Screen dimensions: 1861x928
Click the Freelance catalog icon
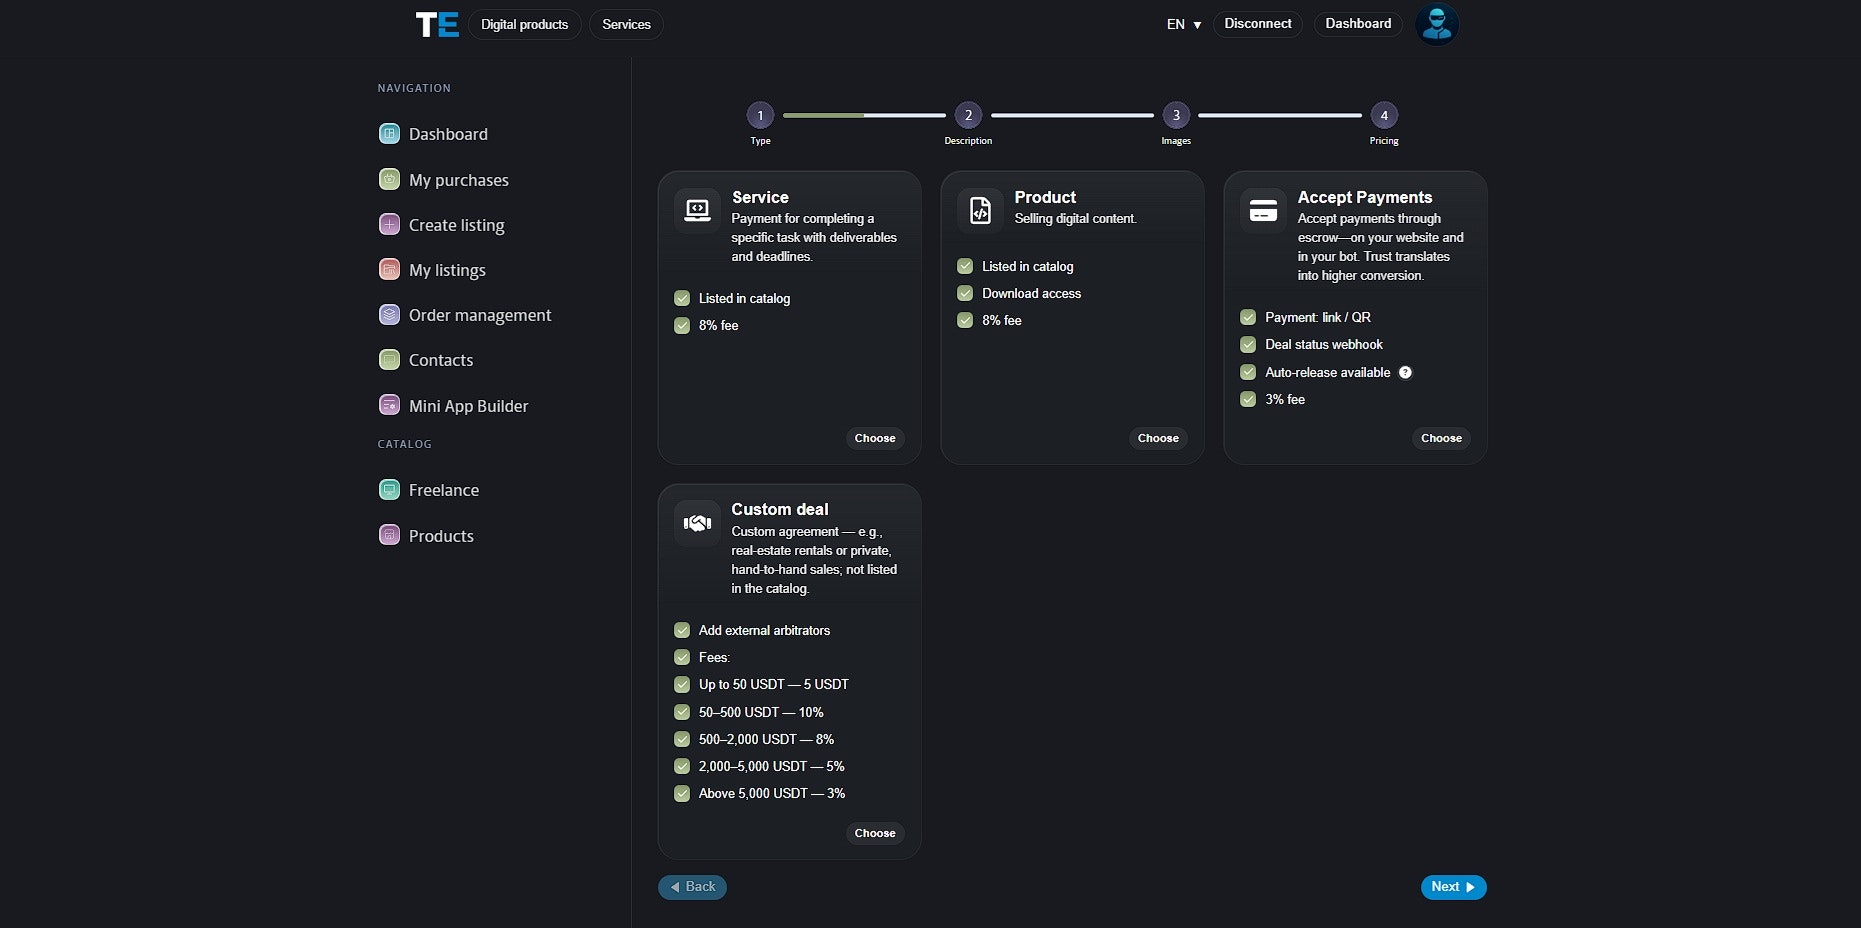[390, 490]
